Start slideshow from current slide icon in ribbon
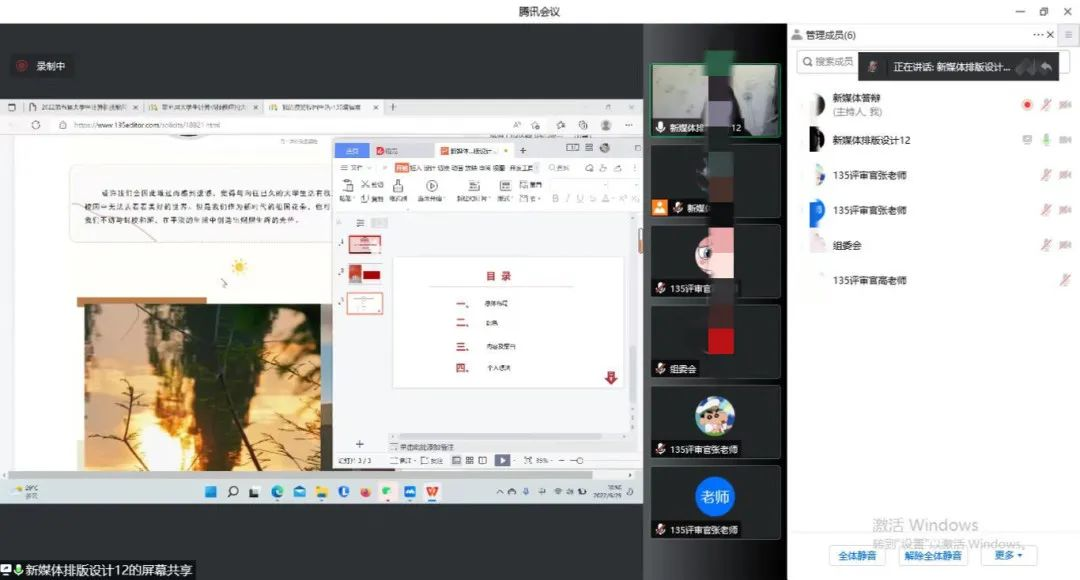This screenshot has height=580, width=1080. pyautogui.click(x=432, y=185)
